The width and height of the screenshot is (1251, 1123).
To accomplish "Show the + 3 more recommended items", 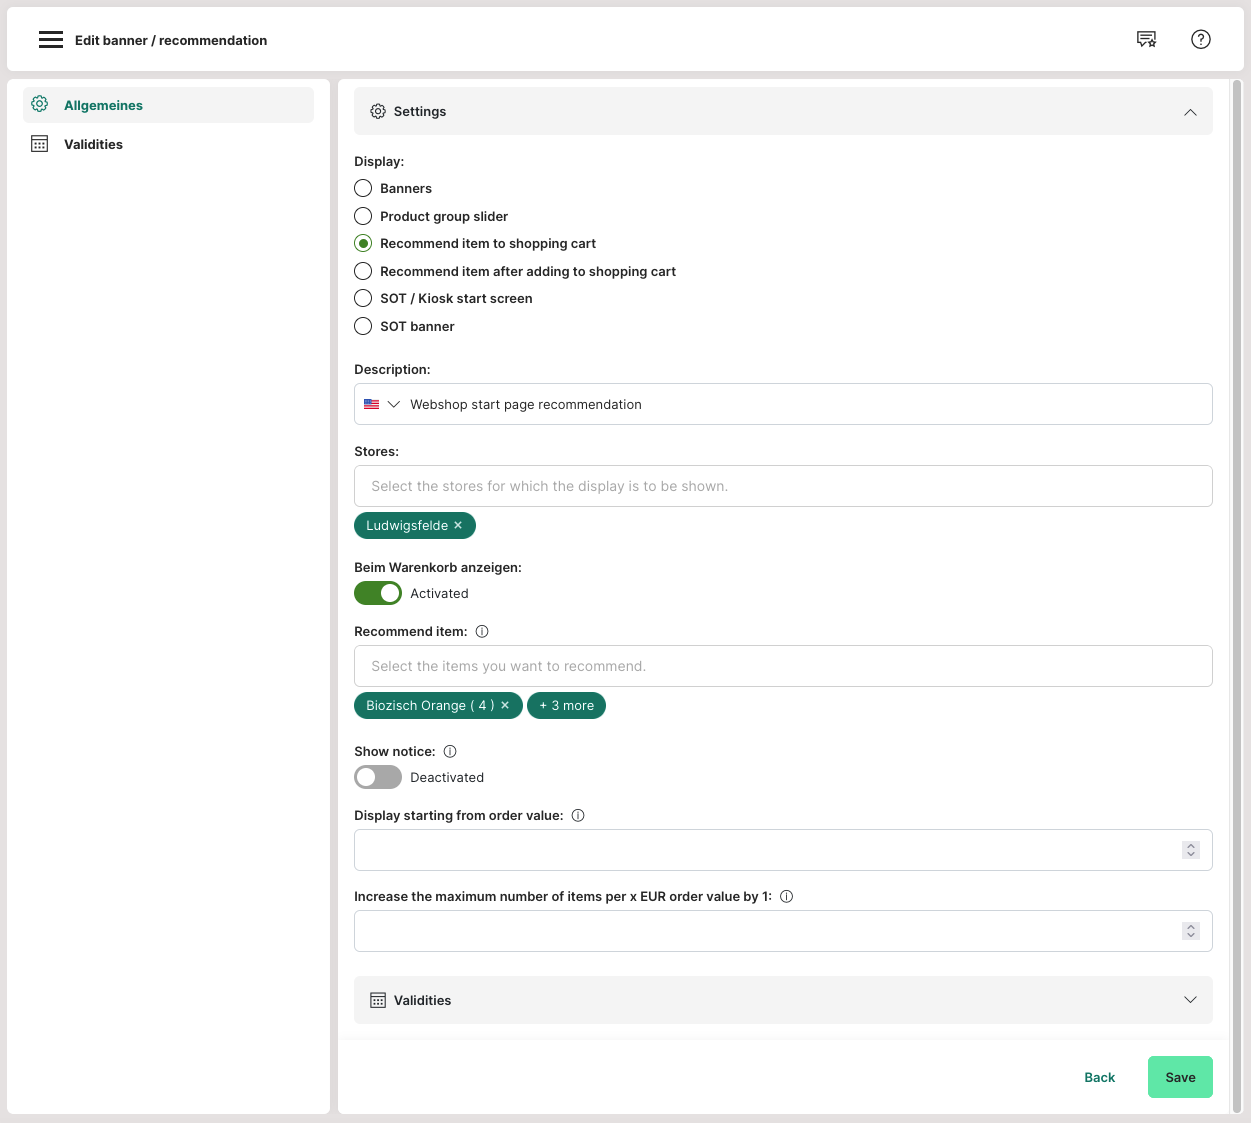I will (x=566, y=706).
